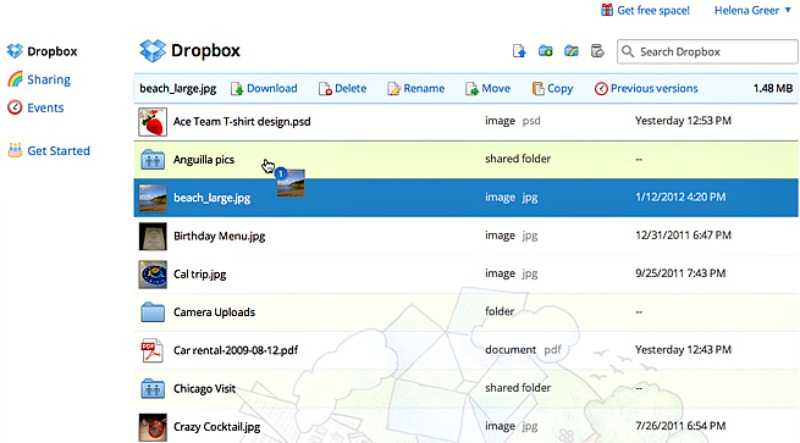Screen dimensions: 800x443
Task: Open Get Started in the sidebar
Action: [58, 151]
